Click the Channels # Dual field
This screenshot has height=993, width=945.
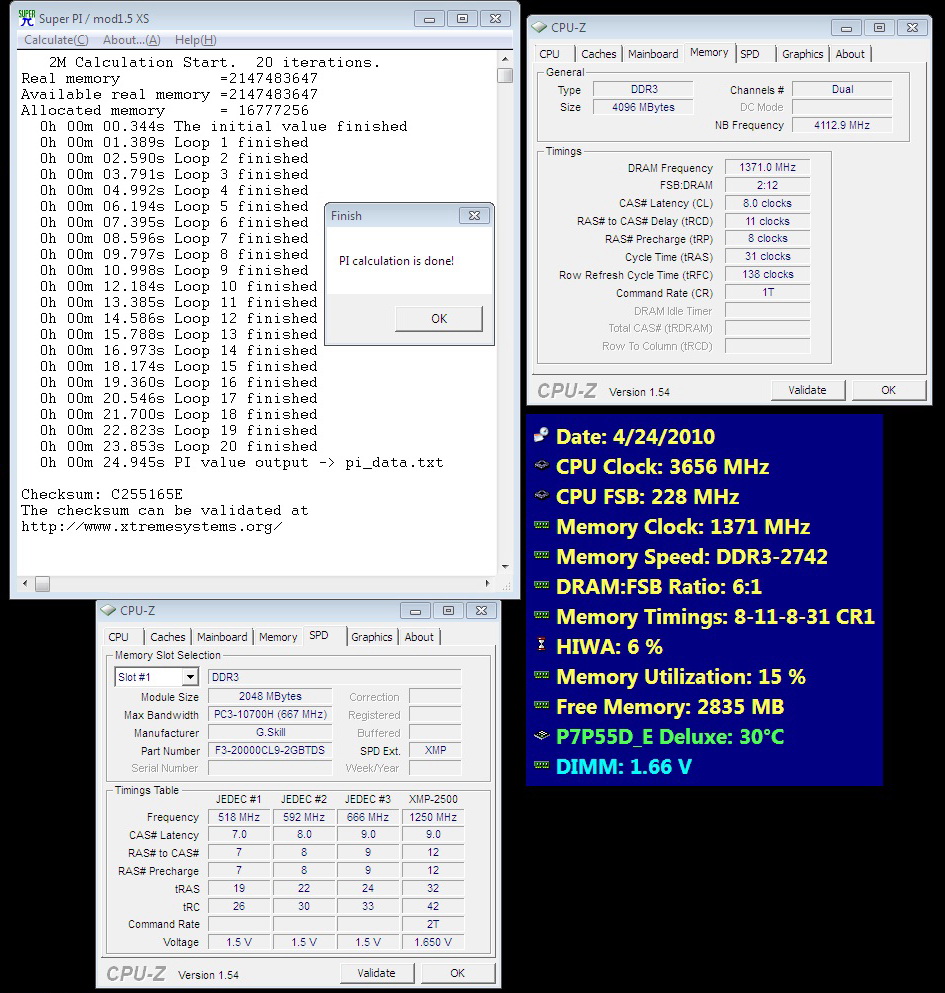(x=842, y=89)
